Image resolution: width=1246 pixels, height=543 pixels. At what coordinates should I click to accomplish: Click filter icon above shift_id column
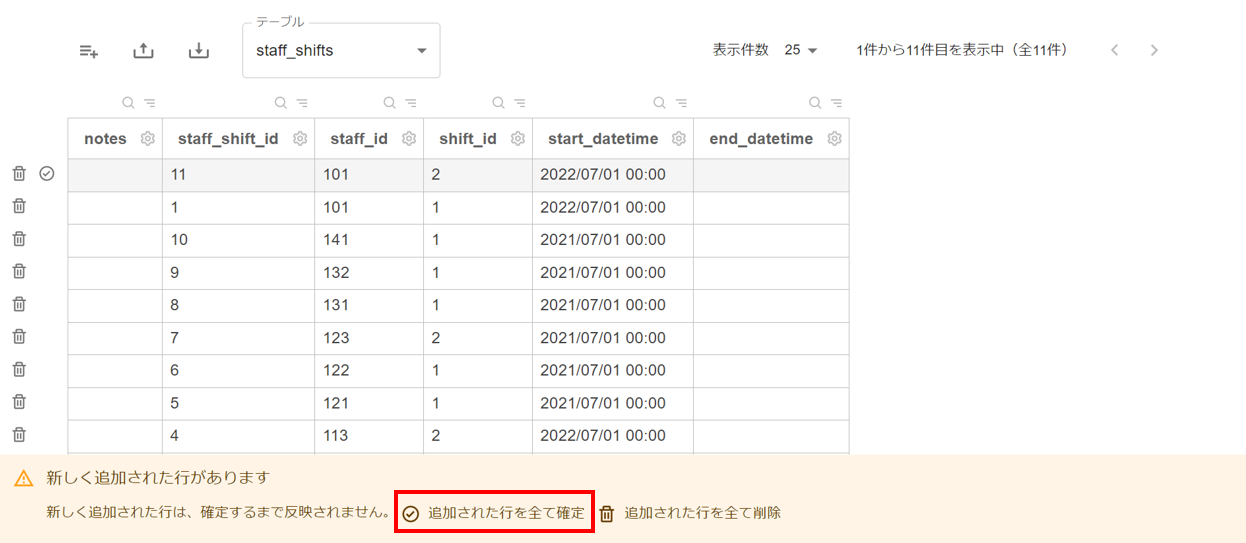[x=520, y=103]
